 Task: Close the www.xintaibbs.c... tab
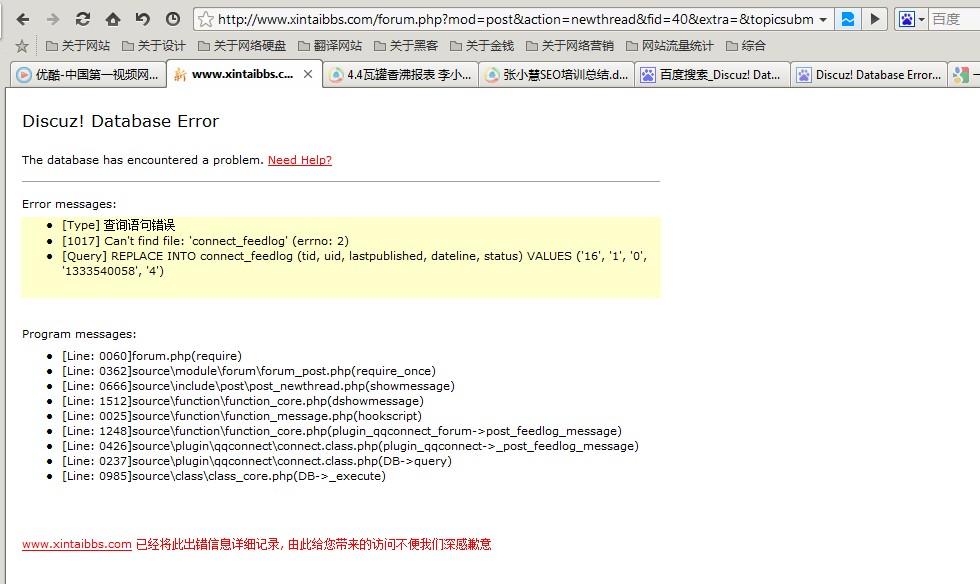tap(308, 74)
